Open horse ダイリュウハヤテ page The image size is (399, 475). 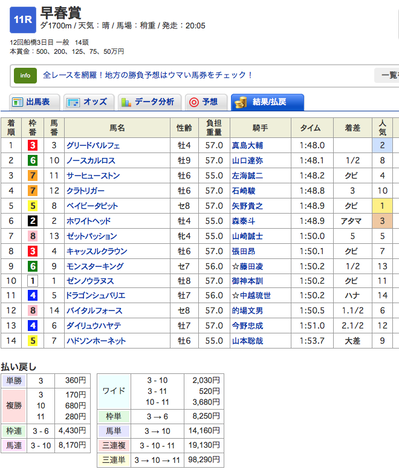(94, 326)
